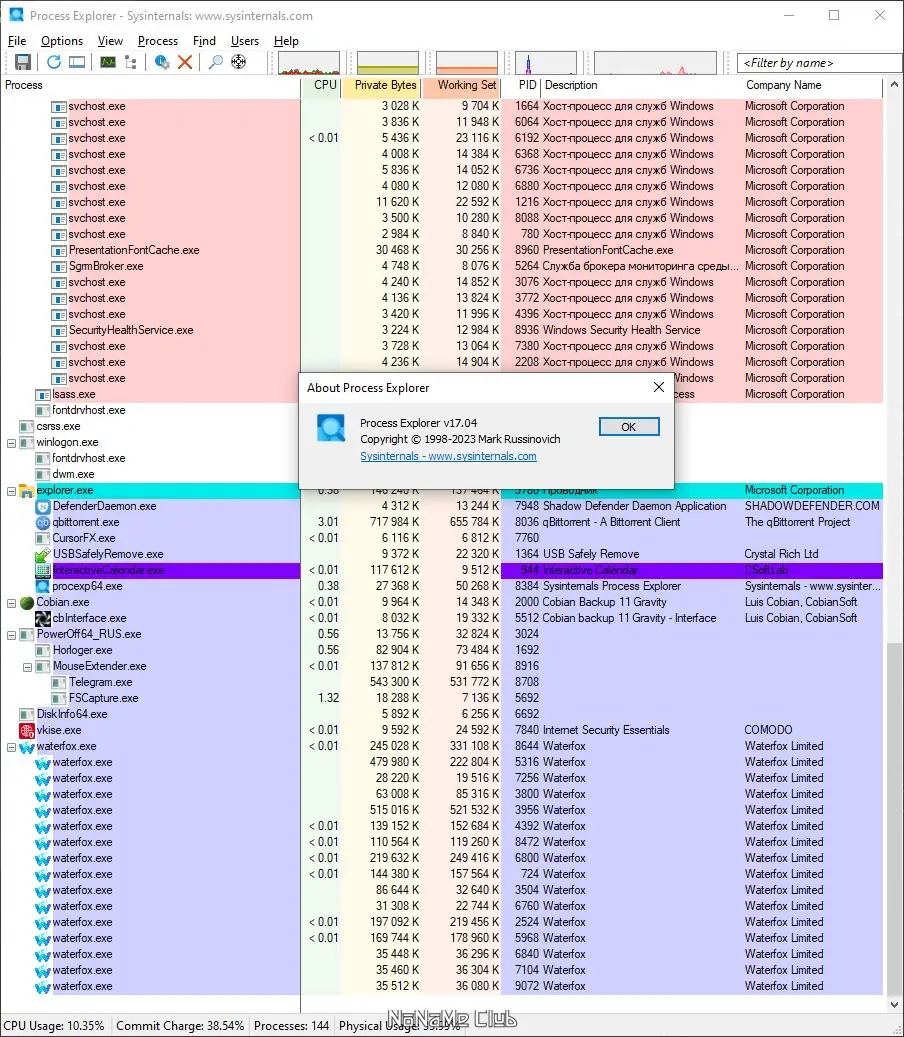The width and height of the screenshot is (904, 1037).
Task: Sort by the Working Set column header
Action: 462,85
